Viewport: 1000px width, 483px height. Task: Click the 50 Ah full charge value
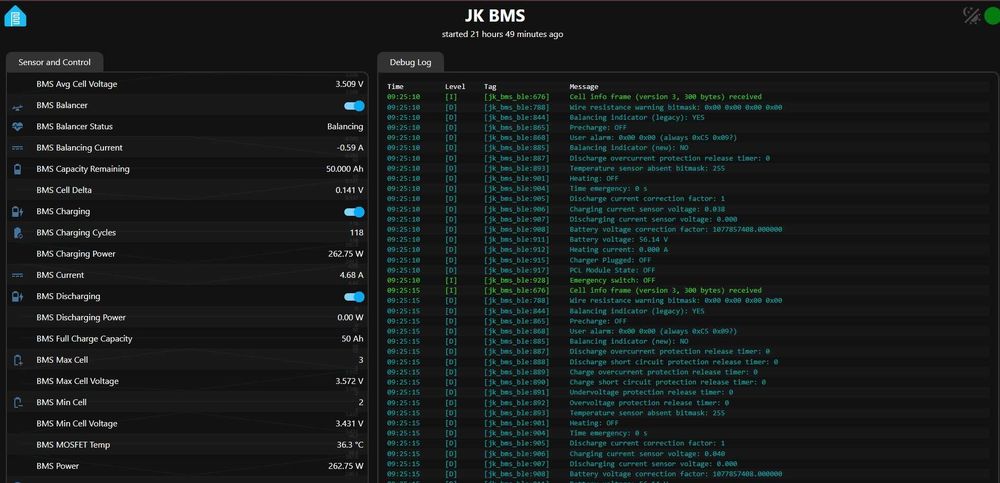(x=353, y=339)
